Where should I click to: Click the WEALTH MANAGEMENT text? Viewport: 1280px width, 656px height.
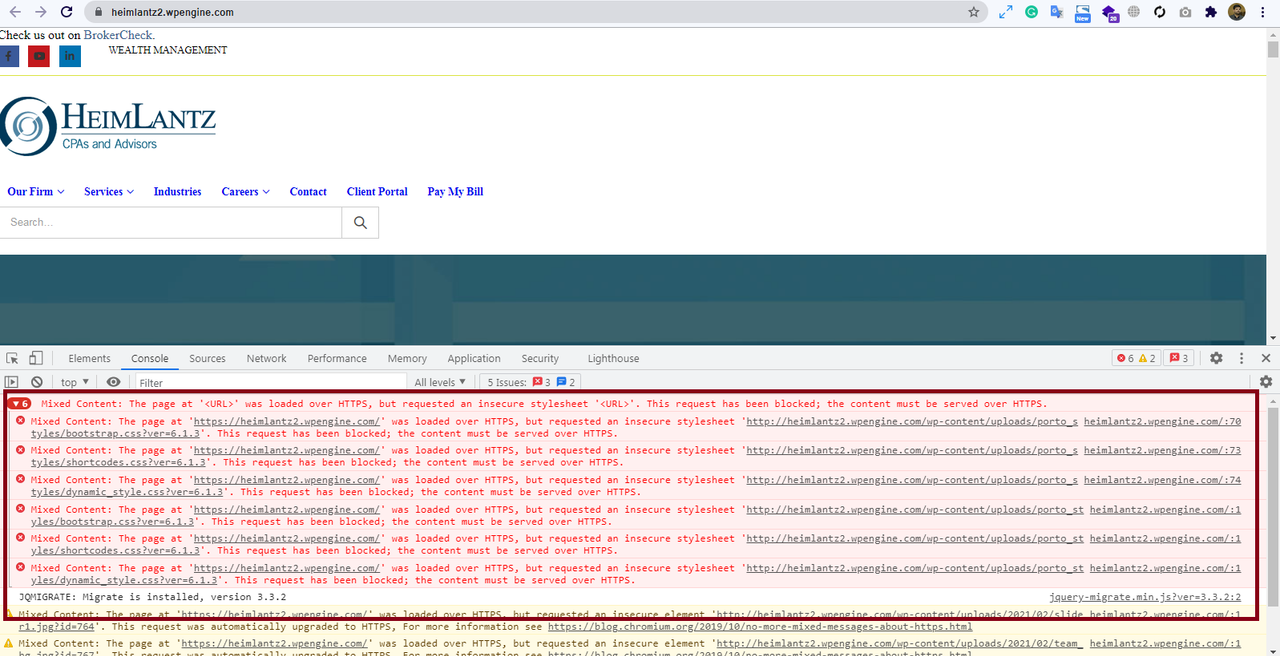[x=168, y=50]
